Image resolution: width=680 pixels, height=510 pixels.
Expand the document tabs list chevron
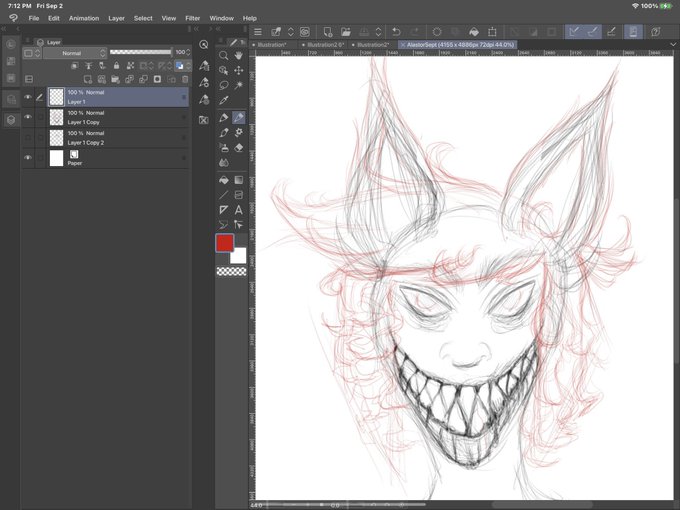tap(673, 45)
